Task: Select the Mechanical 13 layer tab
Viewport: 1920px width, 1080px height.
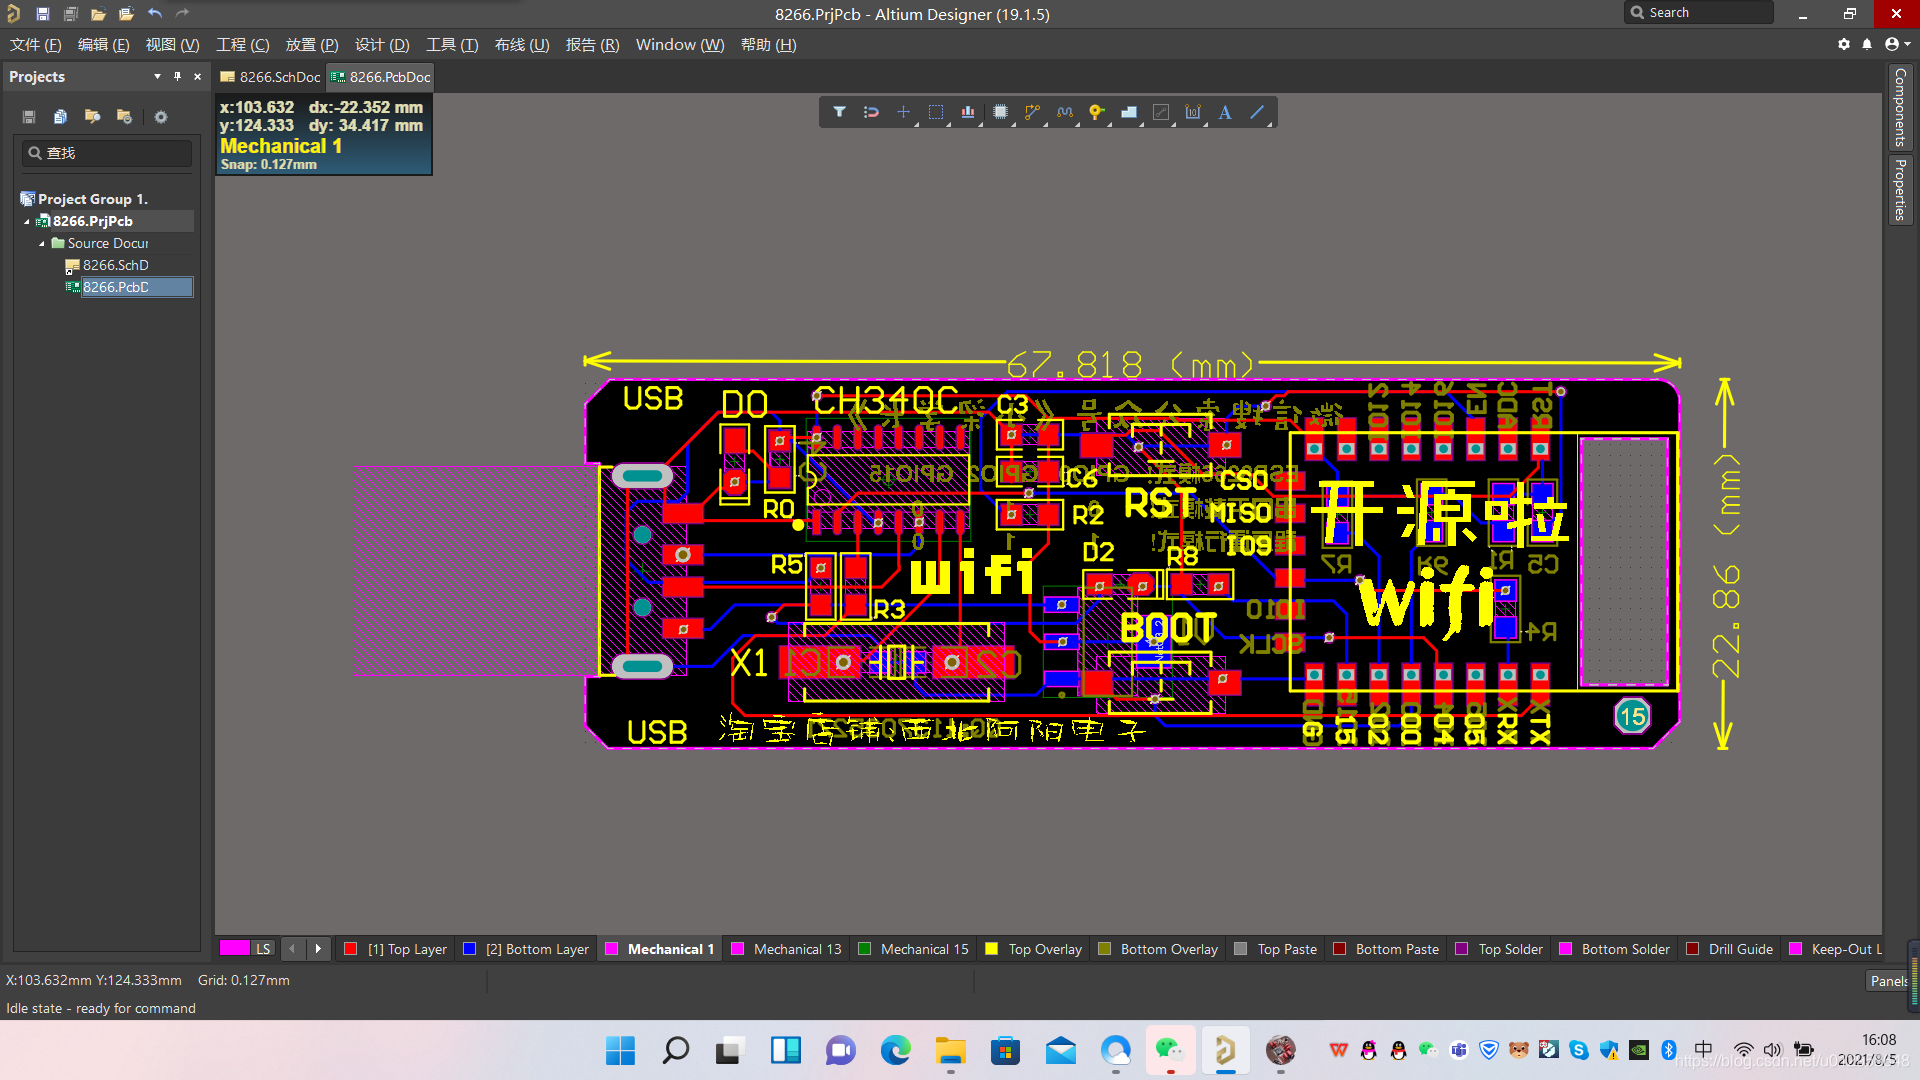Action: (x=787, y=949)
